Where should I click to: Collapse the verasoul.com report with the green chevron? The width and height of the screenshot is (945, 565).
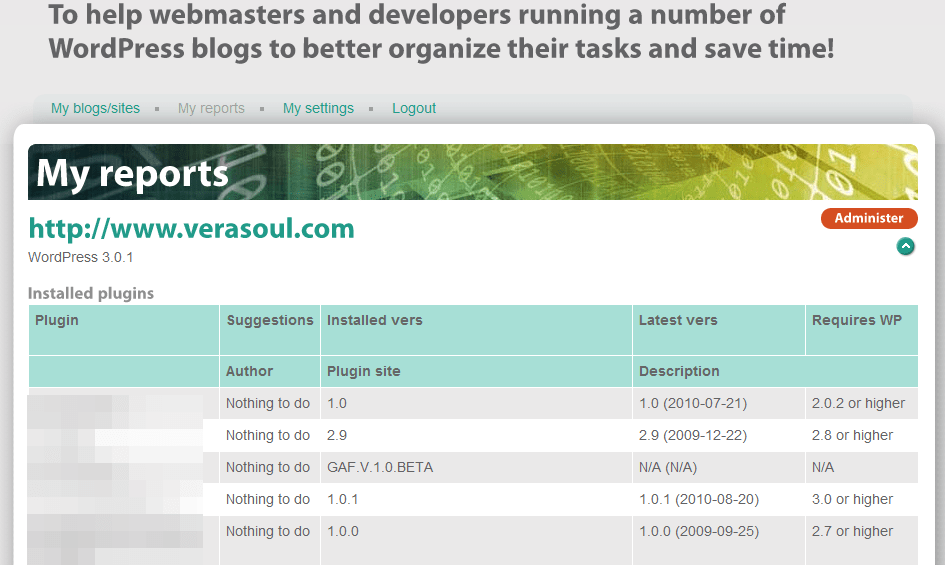[905, 246]
